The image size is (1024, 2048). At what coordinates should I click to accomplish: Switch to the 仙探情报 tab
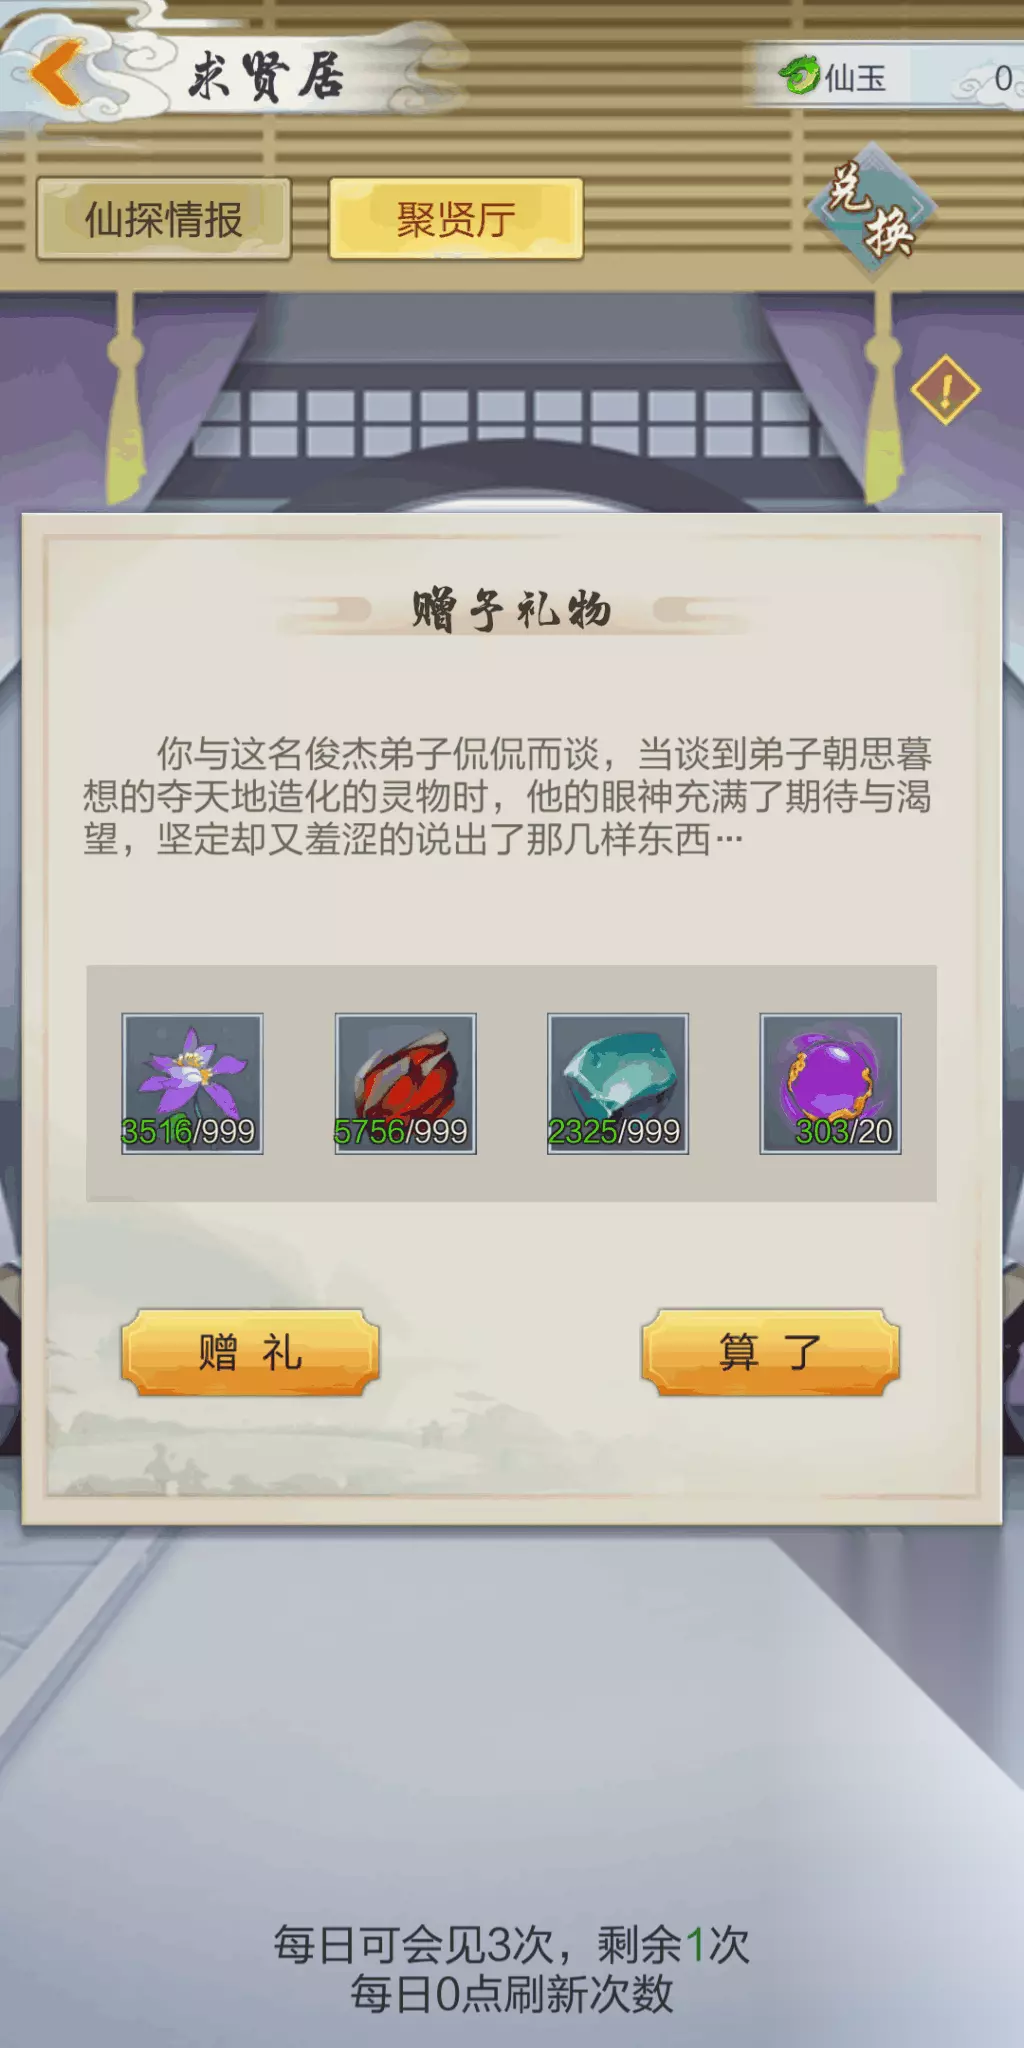[164, 219]
